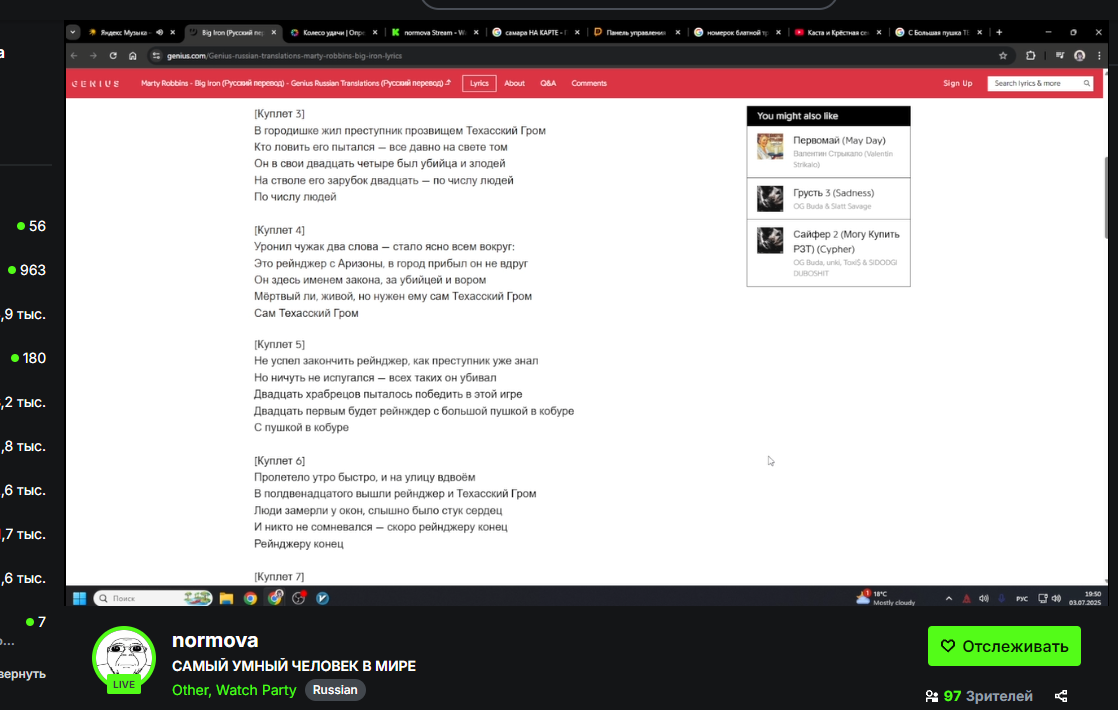
Task: Open the Other, Watch Party category link
Action: click(234, 690)
